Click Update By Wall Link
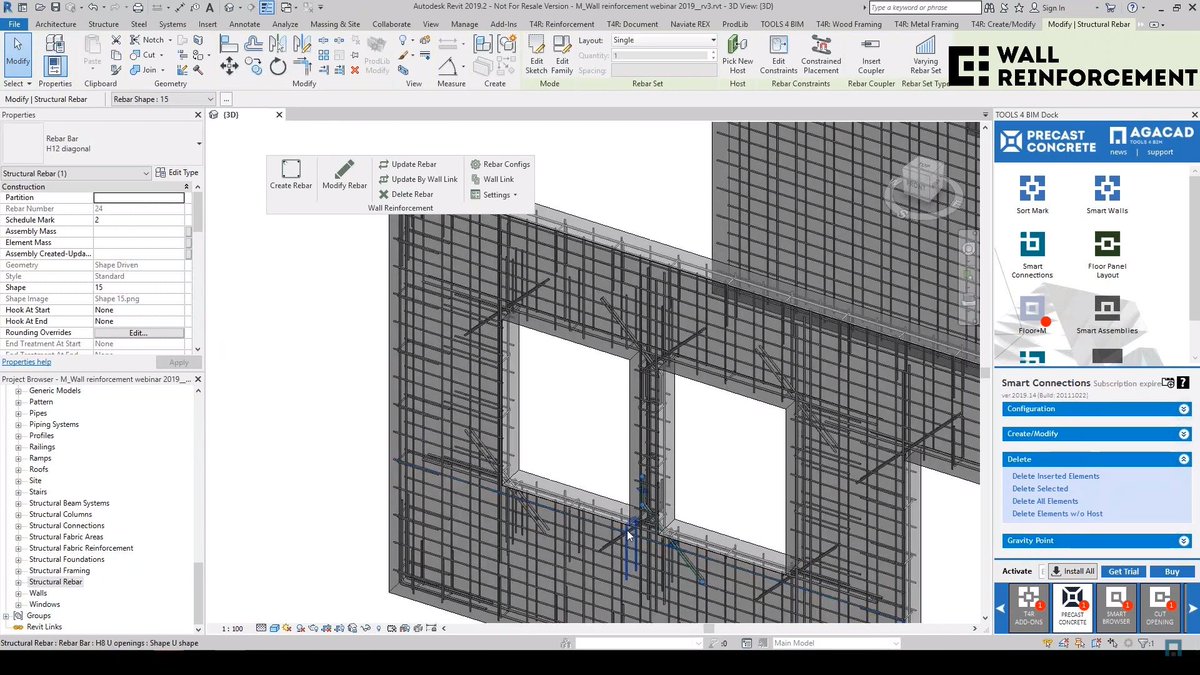Viewport: 1200px width, 675px height. 418,179
